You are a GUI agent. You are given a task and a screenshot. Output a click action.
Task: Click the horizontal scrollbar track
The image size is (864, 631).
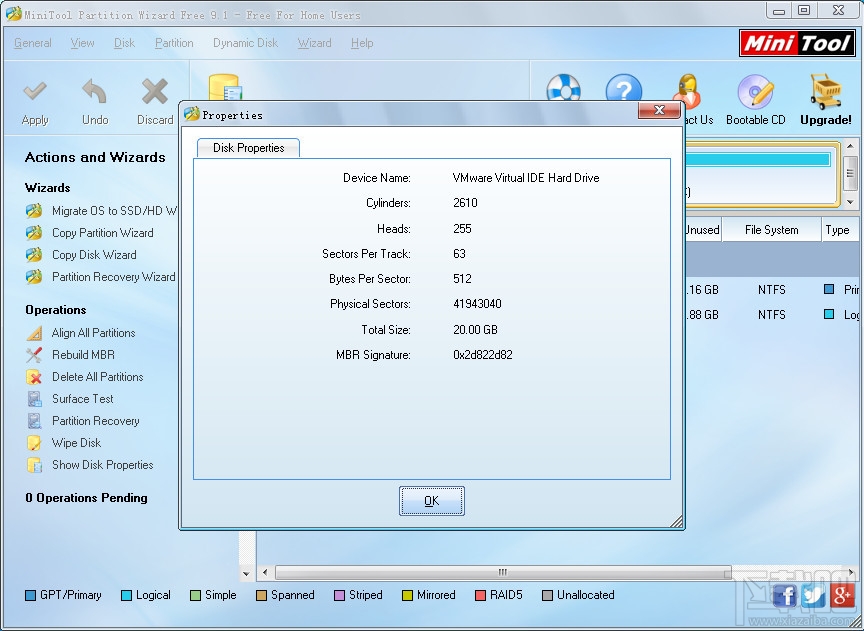point(500,572)
